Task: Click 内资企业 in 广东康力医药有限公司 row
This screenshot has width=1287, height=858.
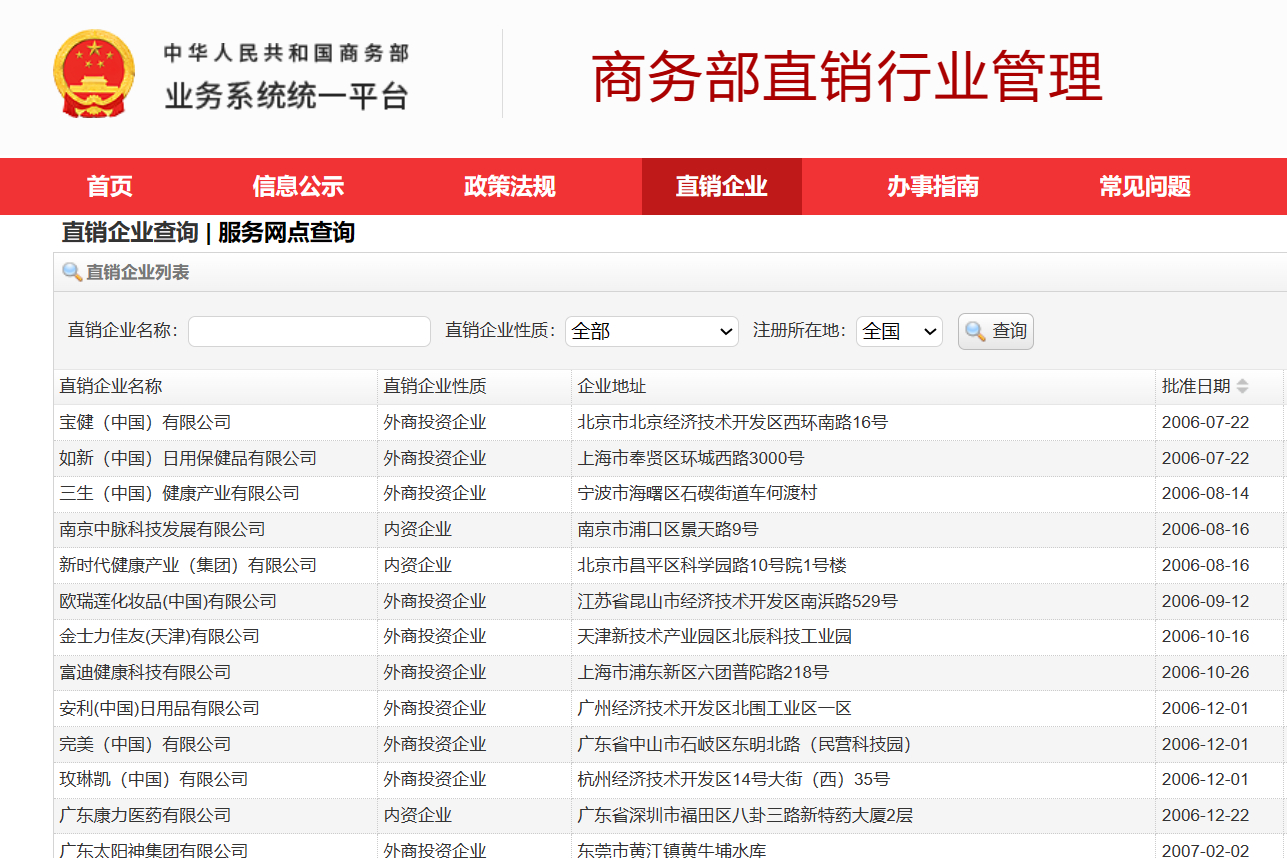Action: point(418,815)
